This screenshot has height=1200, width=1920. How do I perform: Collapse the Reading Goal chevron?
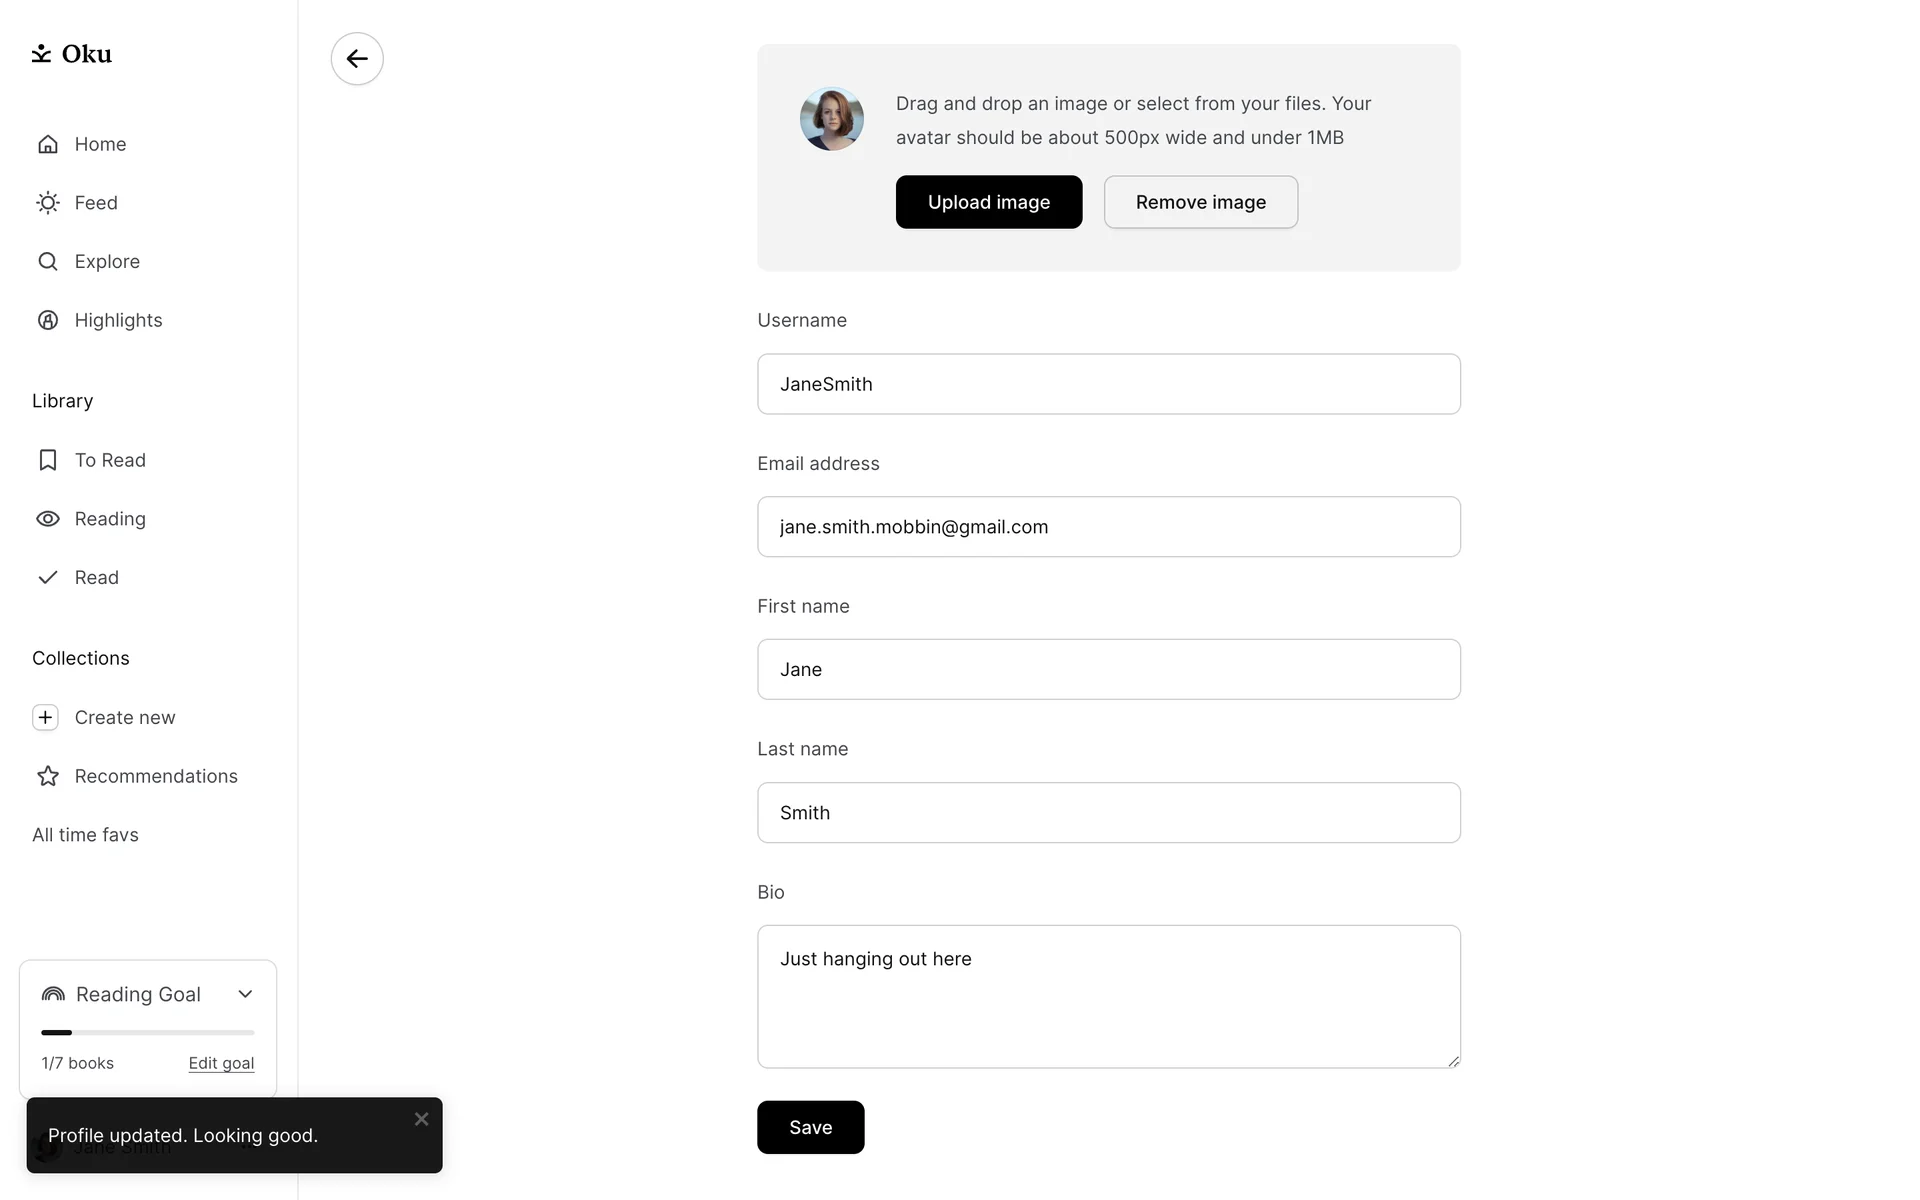point(245,994)
